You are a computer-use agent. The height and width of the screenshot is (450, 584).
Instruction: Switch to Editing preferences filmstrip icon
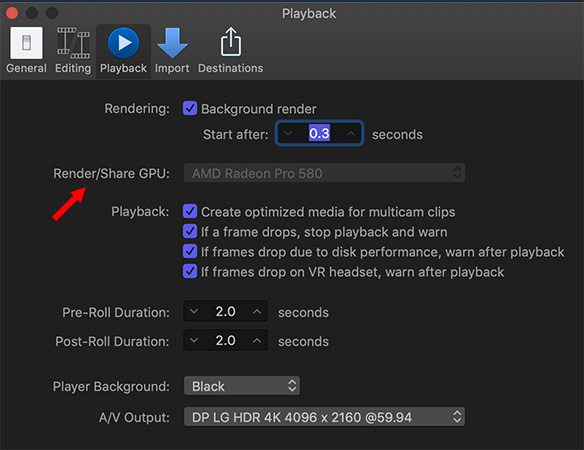[73, 43]
